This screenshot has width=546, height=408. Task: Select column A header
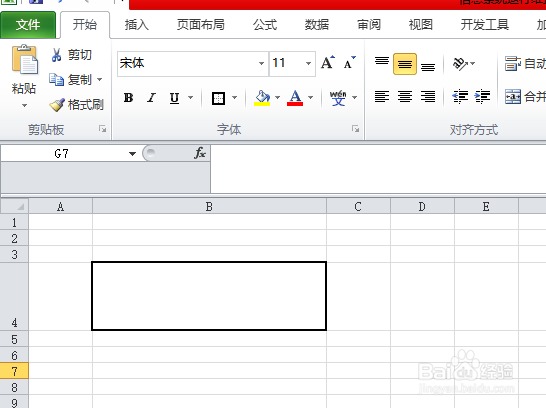pyautogui.click(x=61, y=206)
